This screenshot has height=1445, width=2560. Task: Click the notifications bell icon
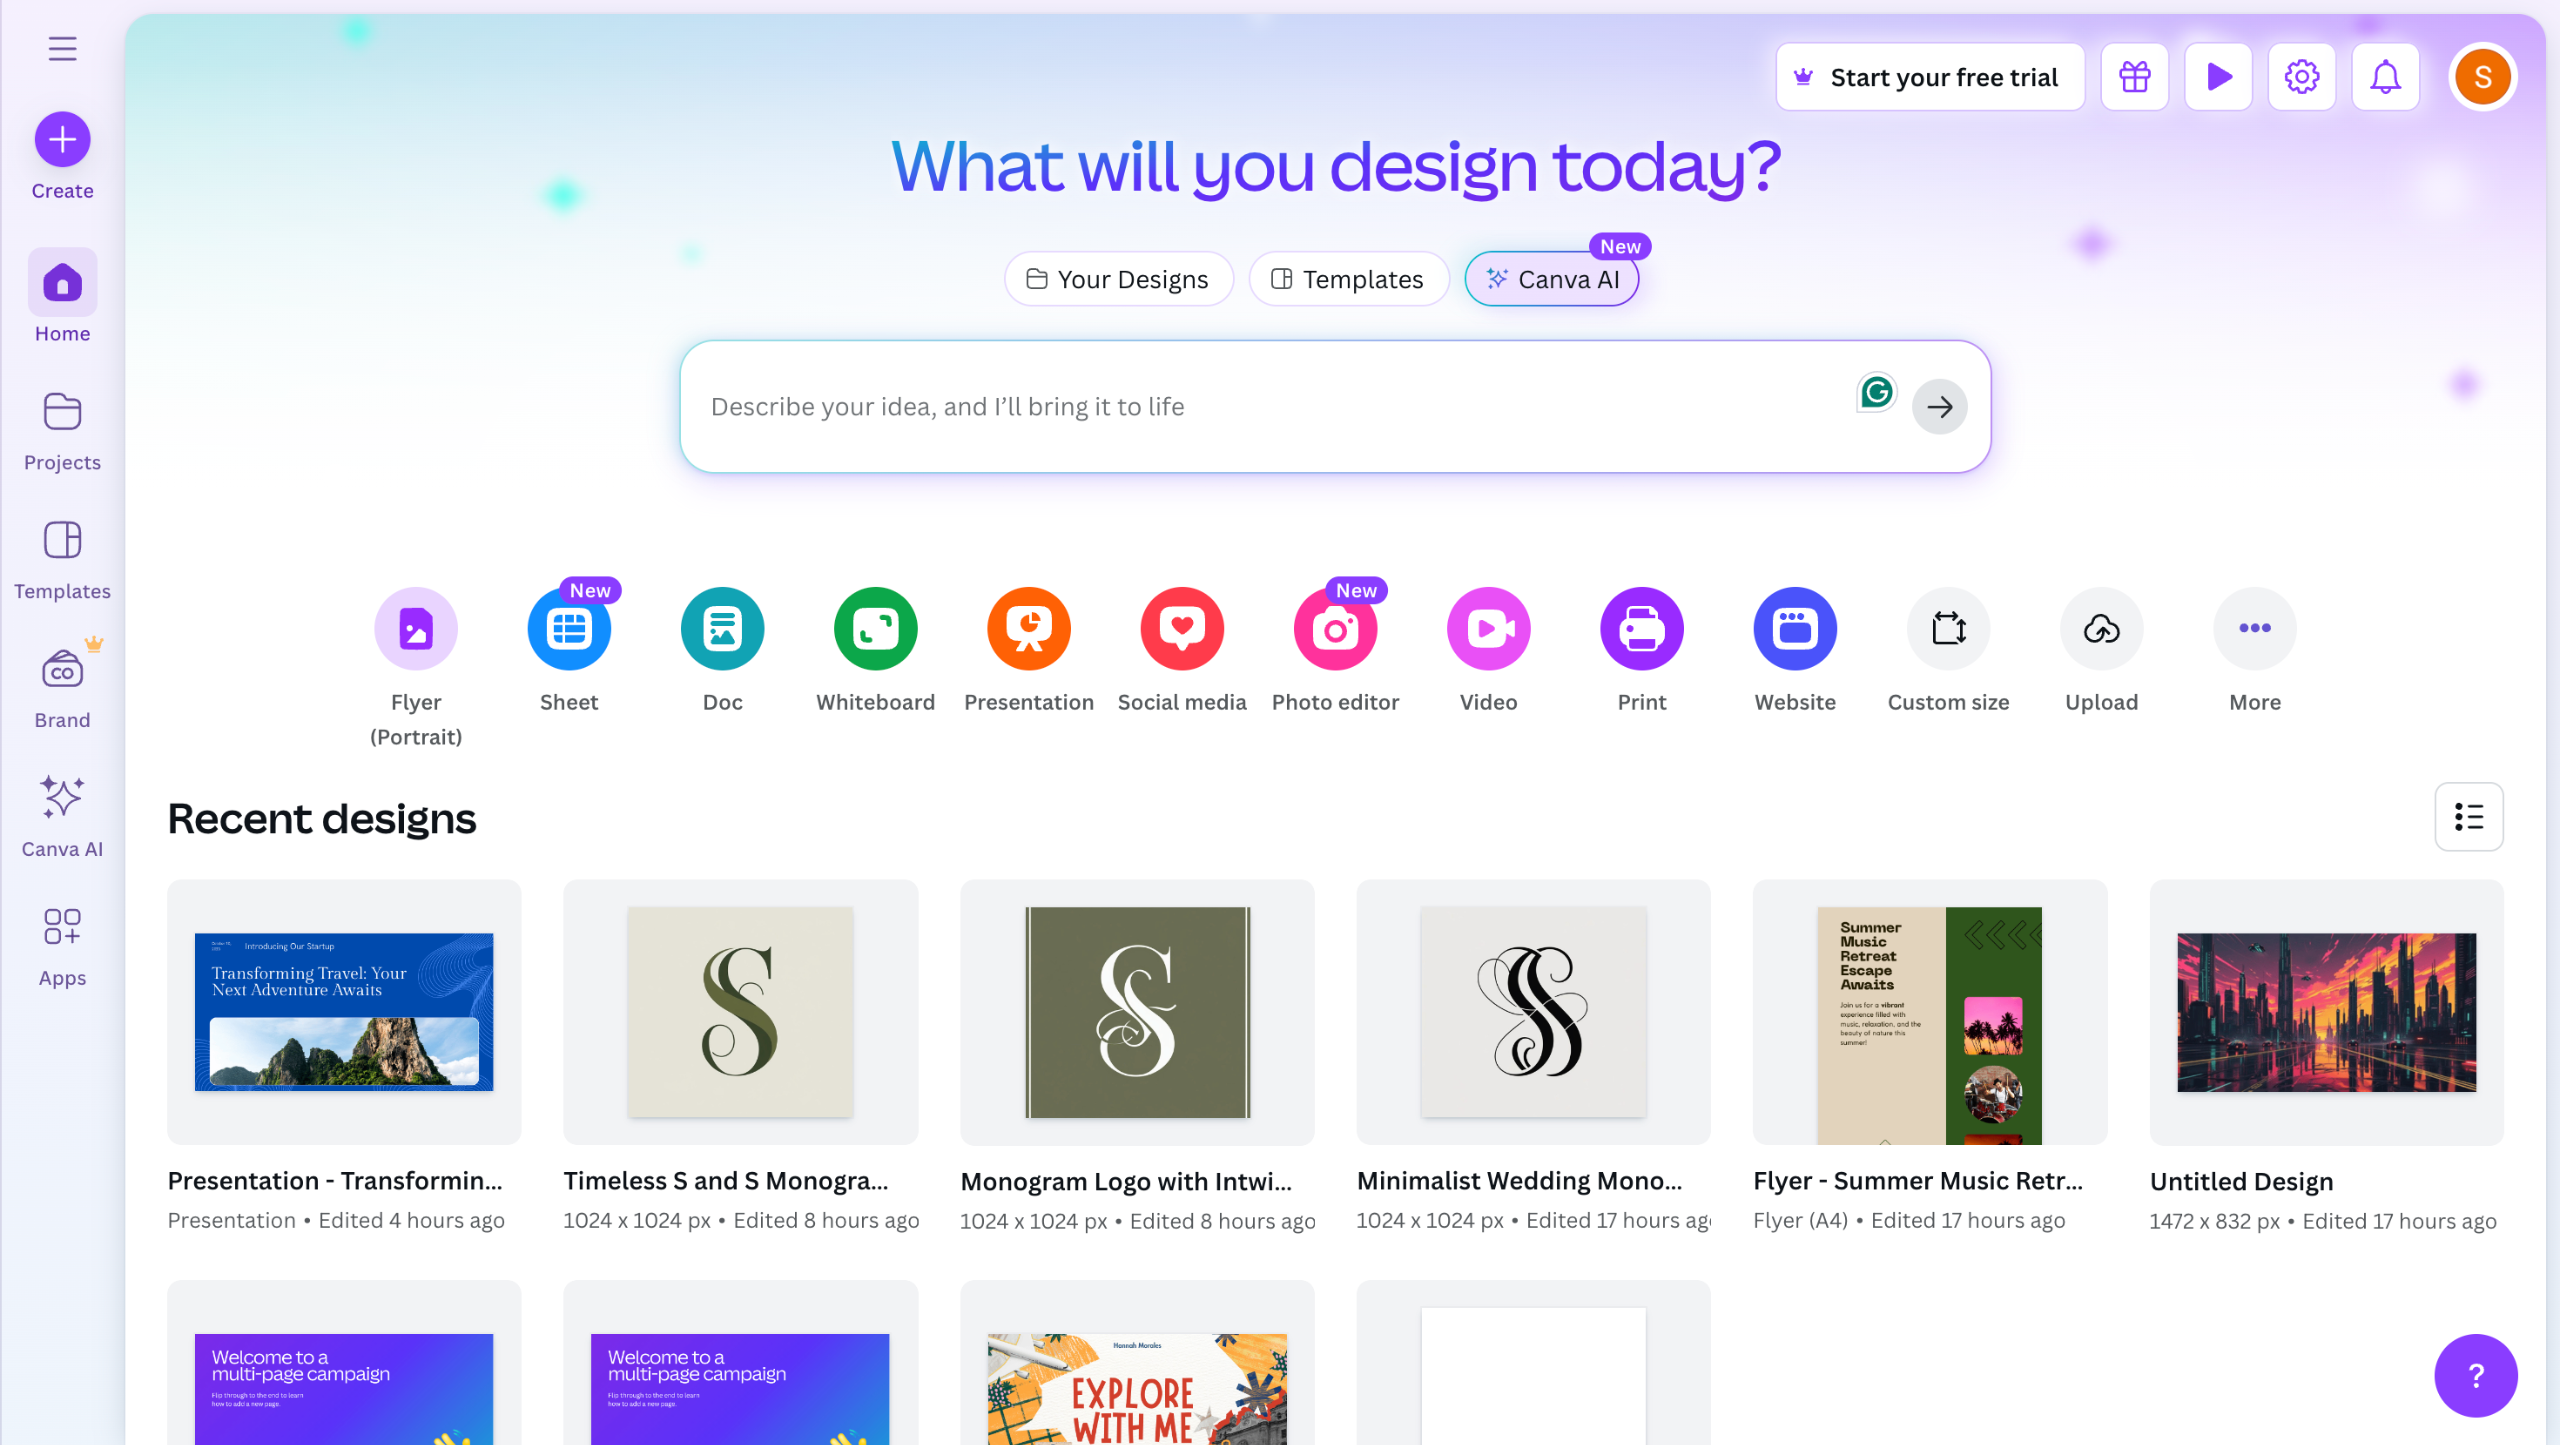pyautogui.click(x=2385, y=77)
